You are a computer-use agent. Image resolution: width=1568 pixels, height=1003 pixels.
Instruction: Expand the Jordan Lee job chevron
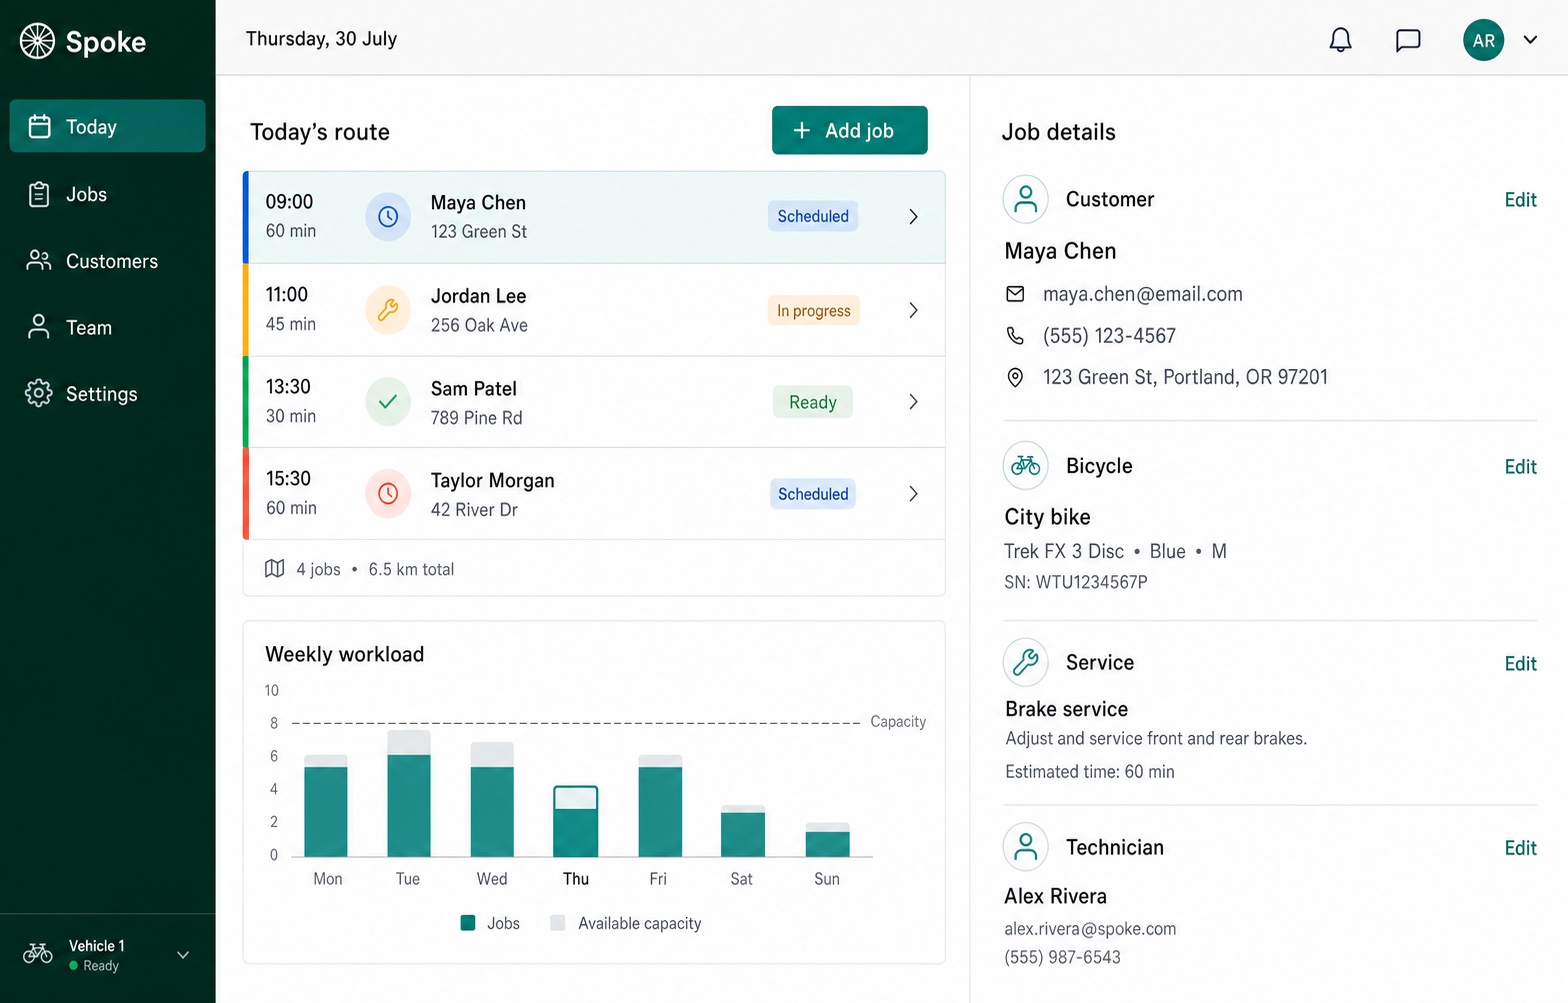click(913, 310)
